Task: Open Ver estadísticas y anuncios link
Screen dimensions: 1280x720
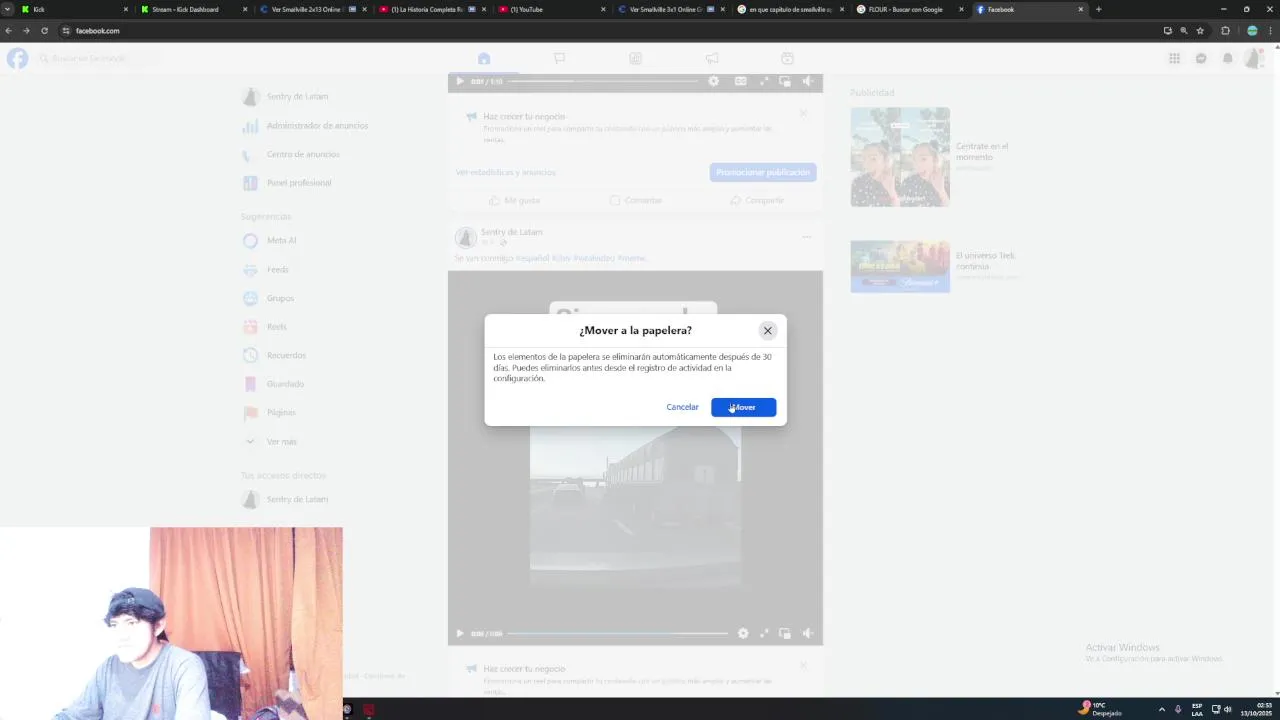Action: pos(505,172)
